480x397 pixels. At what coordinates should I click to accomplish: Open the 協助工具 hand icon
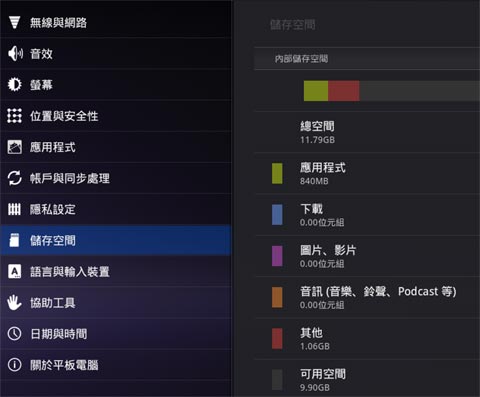point(14,303)
